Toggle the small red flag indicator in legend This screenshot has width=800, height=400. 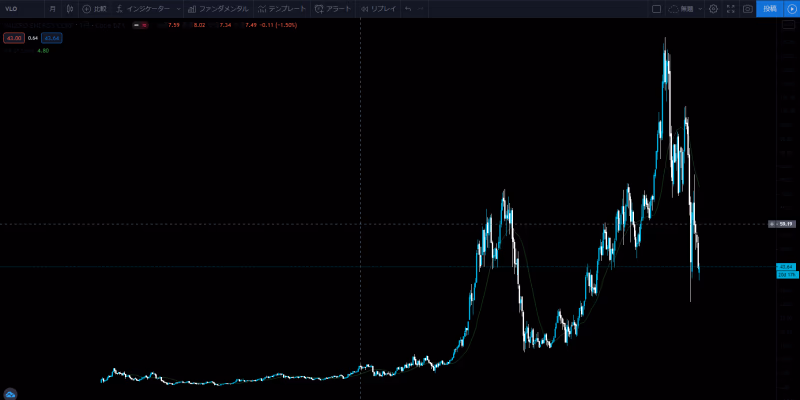coord(144,27)
